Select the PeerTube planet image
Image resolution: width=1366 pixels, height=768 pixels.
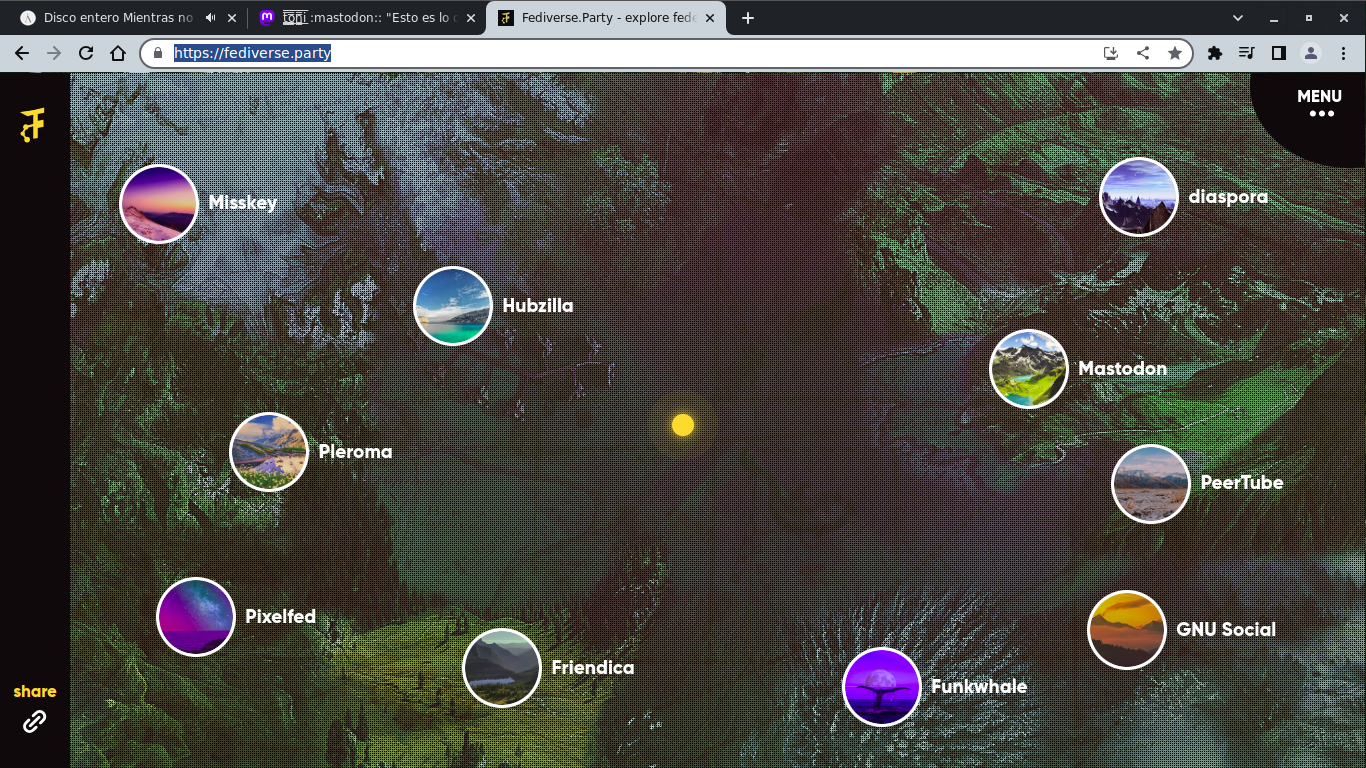pos(1151,484)
